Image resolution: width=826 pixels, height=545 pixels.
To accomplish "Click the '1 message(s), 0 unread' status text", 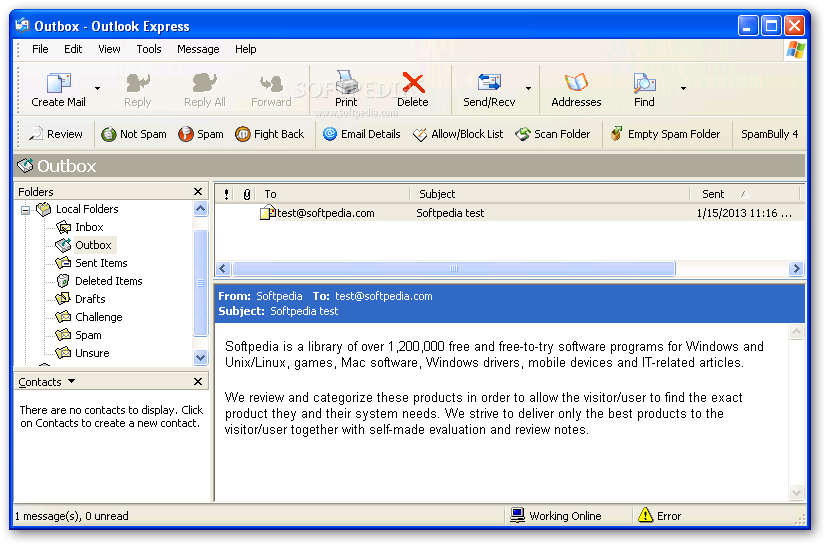I will coord(71,516).
